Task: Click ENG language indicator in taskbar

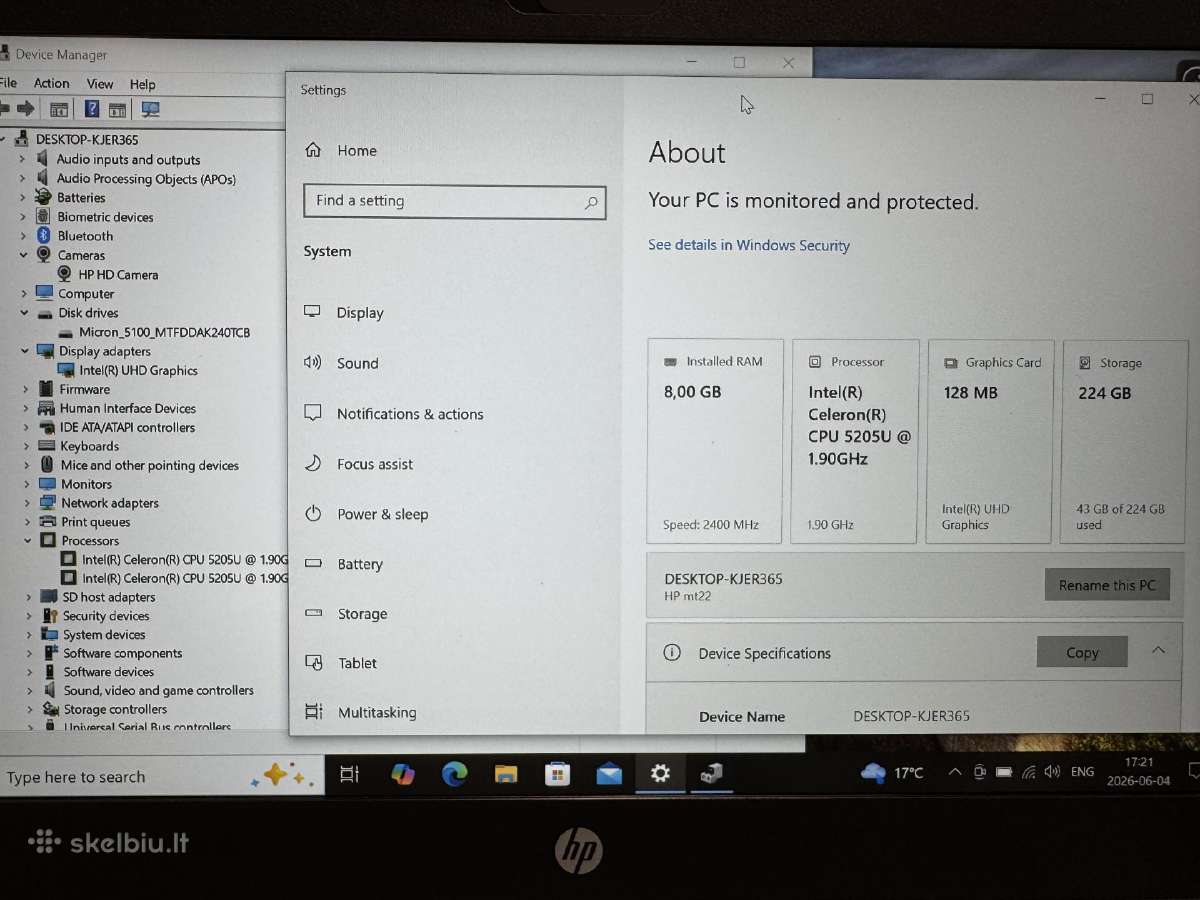Action: pyautogui.click(x=1082, y=772)
